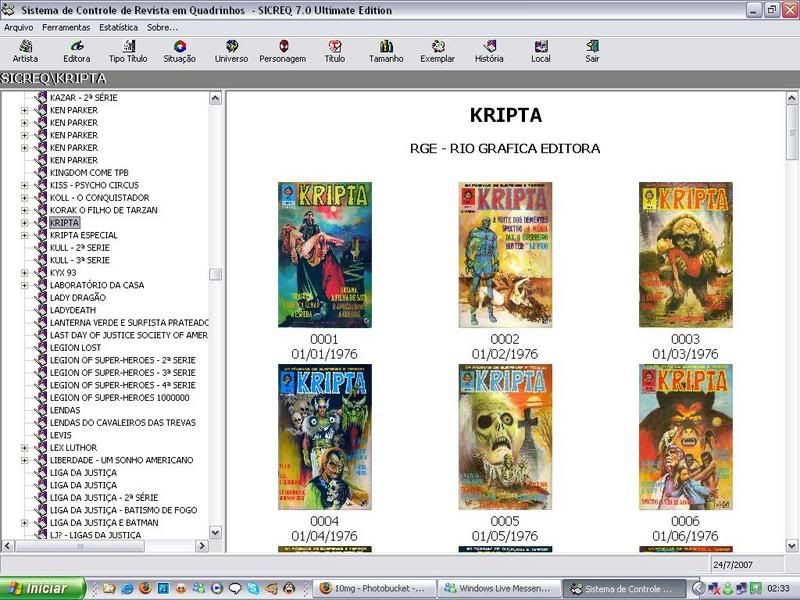
Task: Select KINGDOM COME TPB in the tree
Action: pos(89,172)
